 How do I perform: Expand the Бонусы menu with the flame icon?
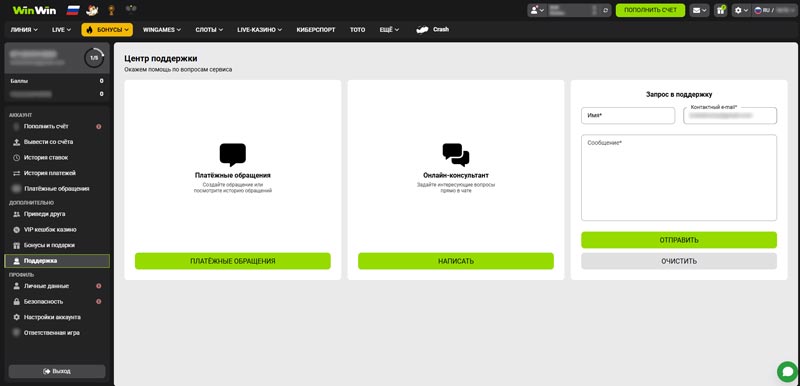pyautogui.click(x=107, y=30)
